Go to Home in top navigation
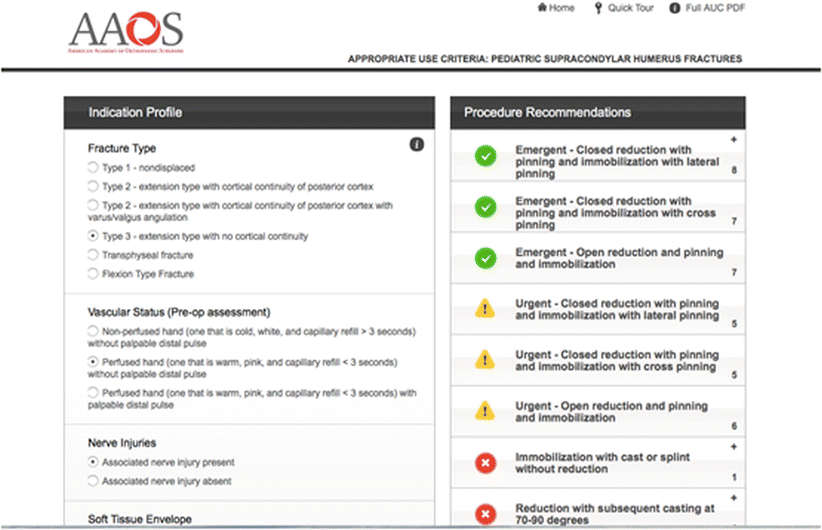Viewport: 822px width, 530px height. pos(556,8)
